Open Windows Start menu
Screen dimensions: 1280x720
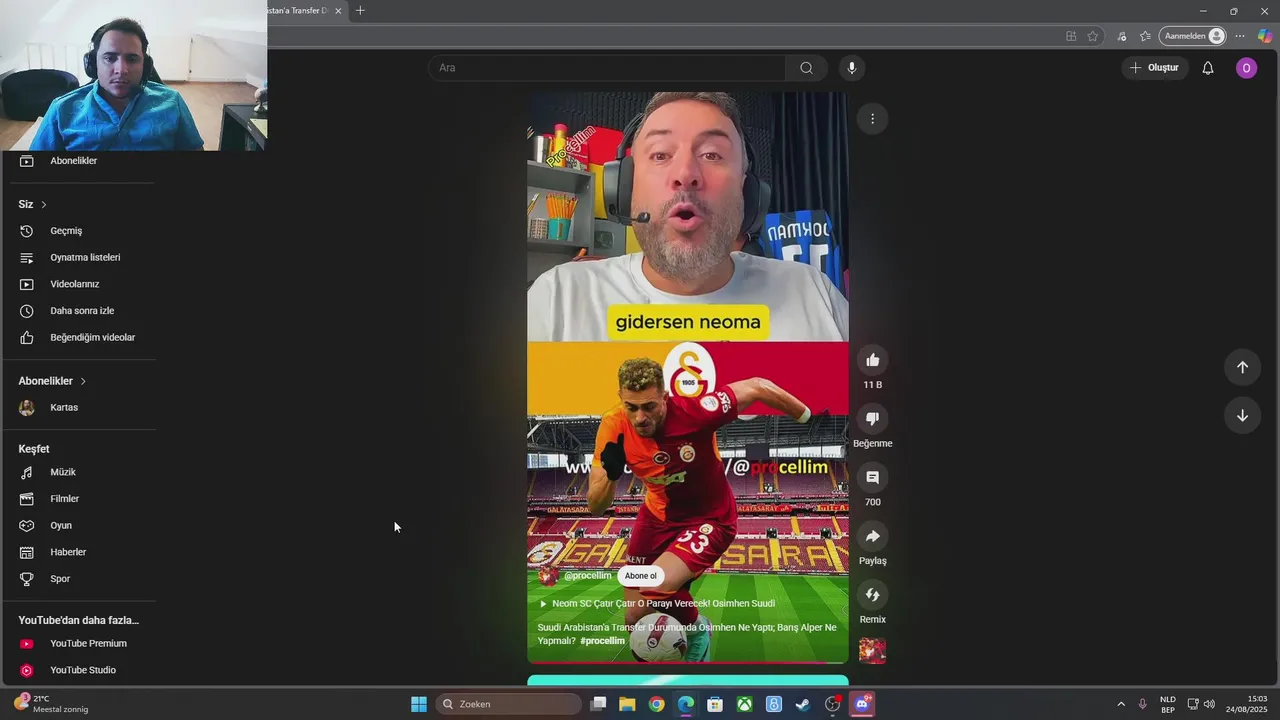419,704
